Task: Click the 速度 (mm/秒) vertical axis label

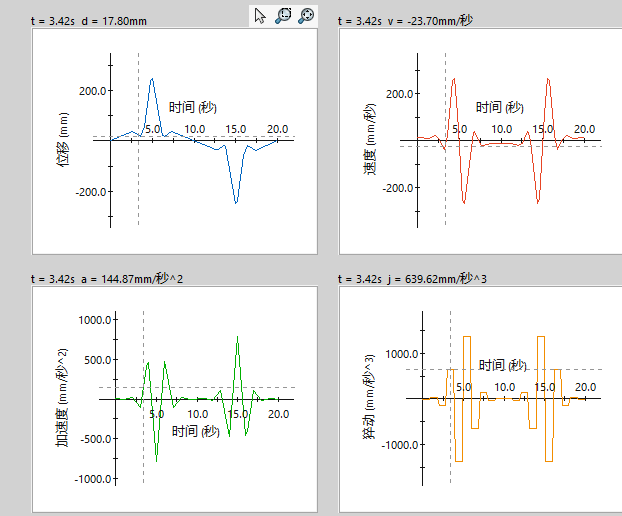Action: point(369,140)
